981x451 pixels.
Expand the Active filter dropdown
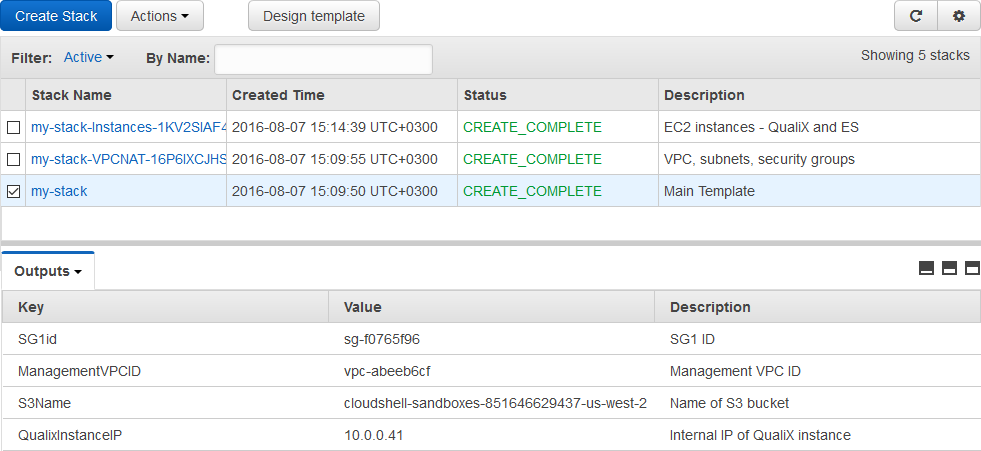coord(88,58)
